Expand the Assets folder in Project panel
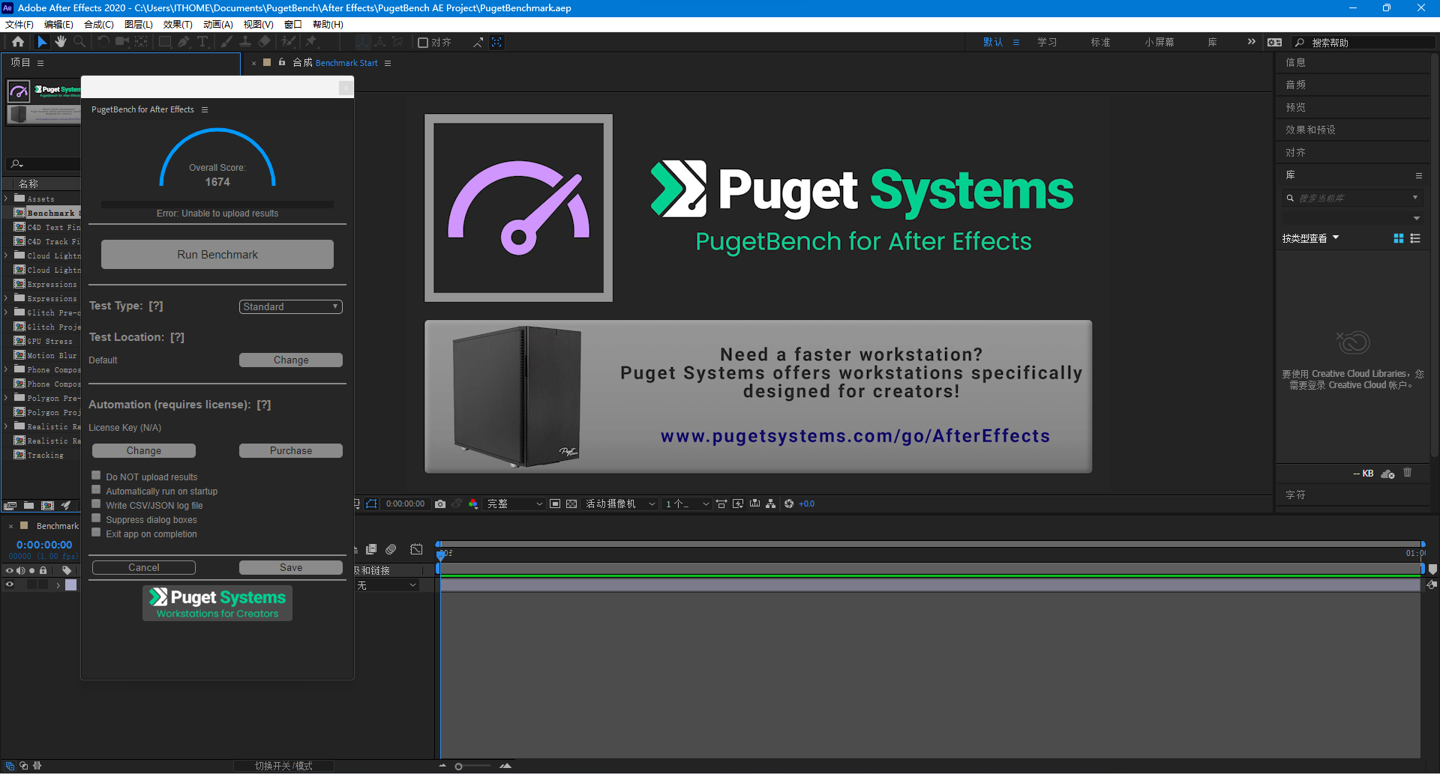This screenshot has width=1440, height=774. pyautogui.click(x=7, y=199)
